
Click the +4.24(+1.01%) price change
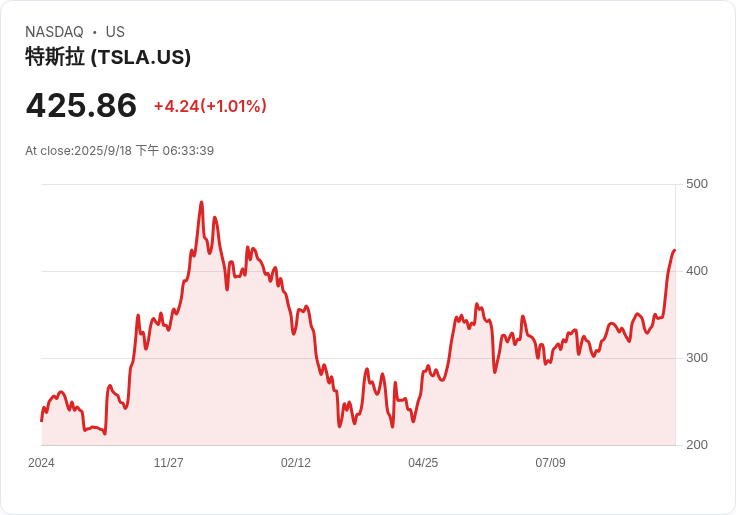click(210, 106)
